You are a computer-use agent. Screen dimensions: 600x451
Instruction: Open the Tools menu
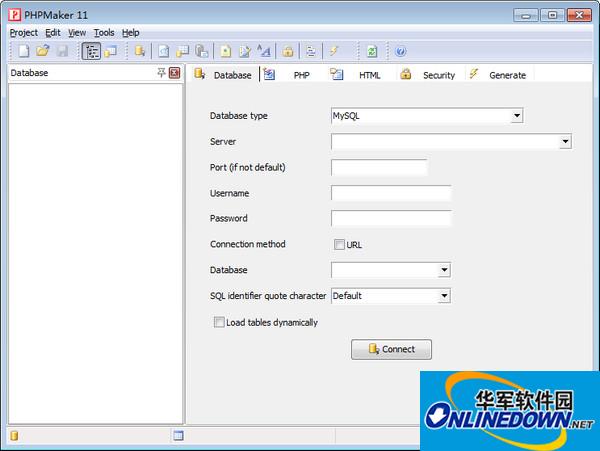pos(104,33)
